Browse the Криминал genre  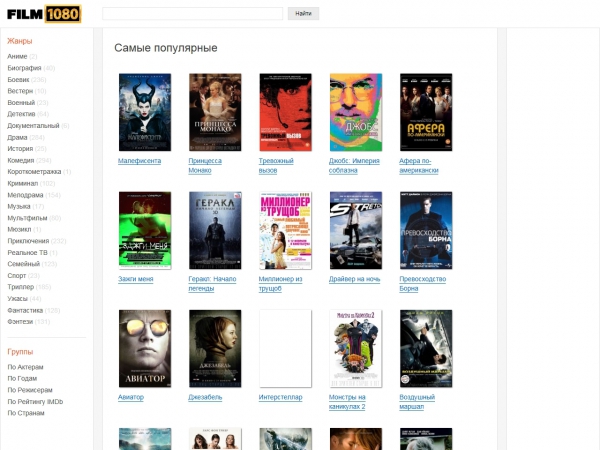pyautogui.click(x=23, y=183)
